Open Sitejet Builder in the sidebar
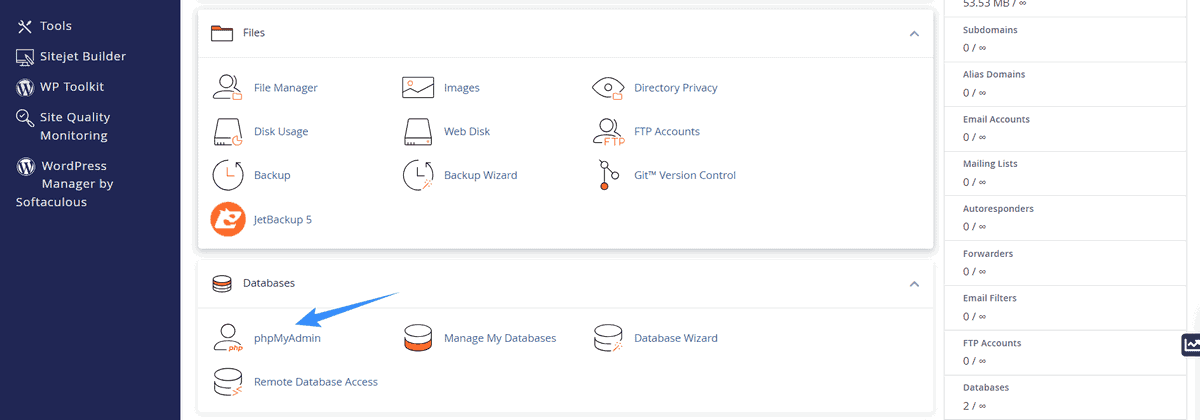 click(x=83, y=57)
